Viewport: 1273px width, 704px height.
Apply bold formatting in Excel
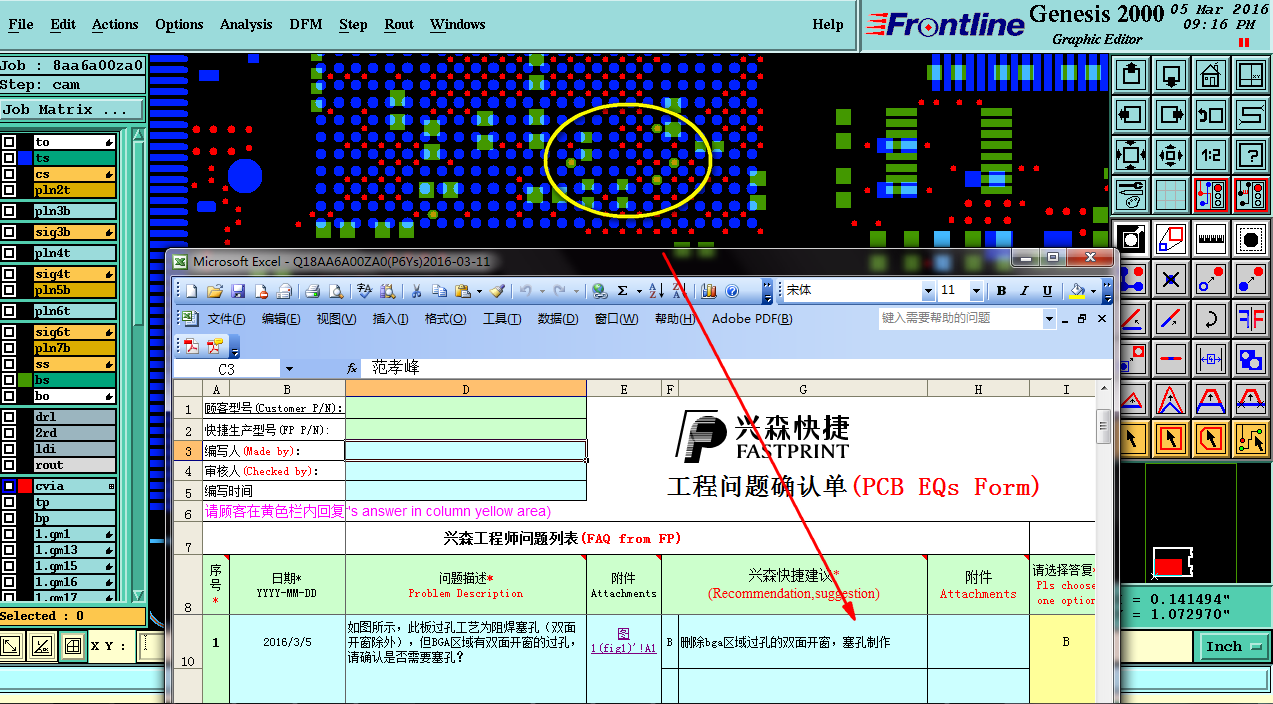pos(1001,291)
